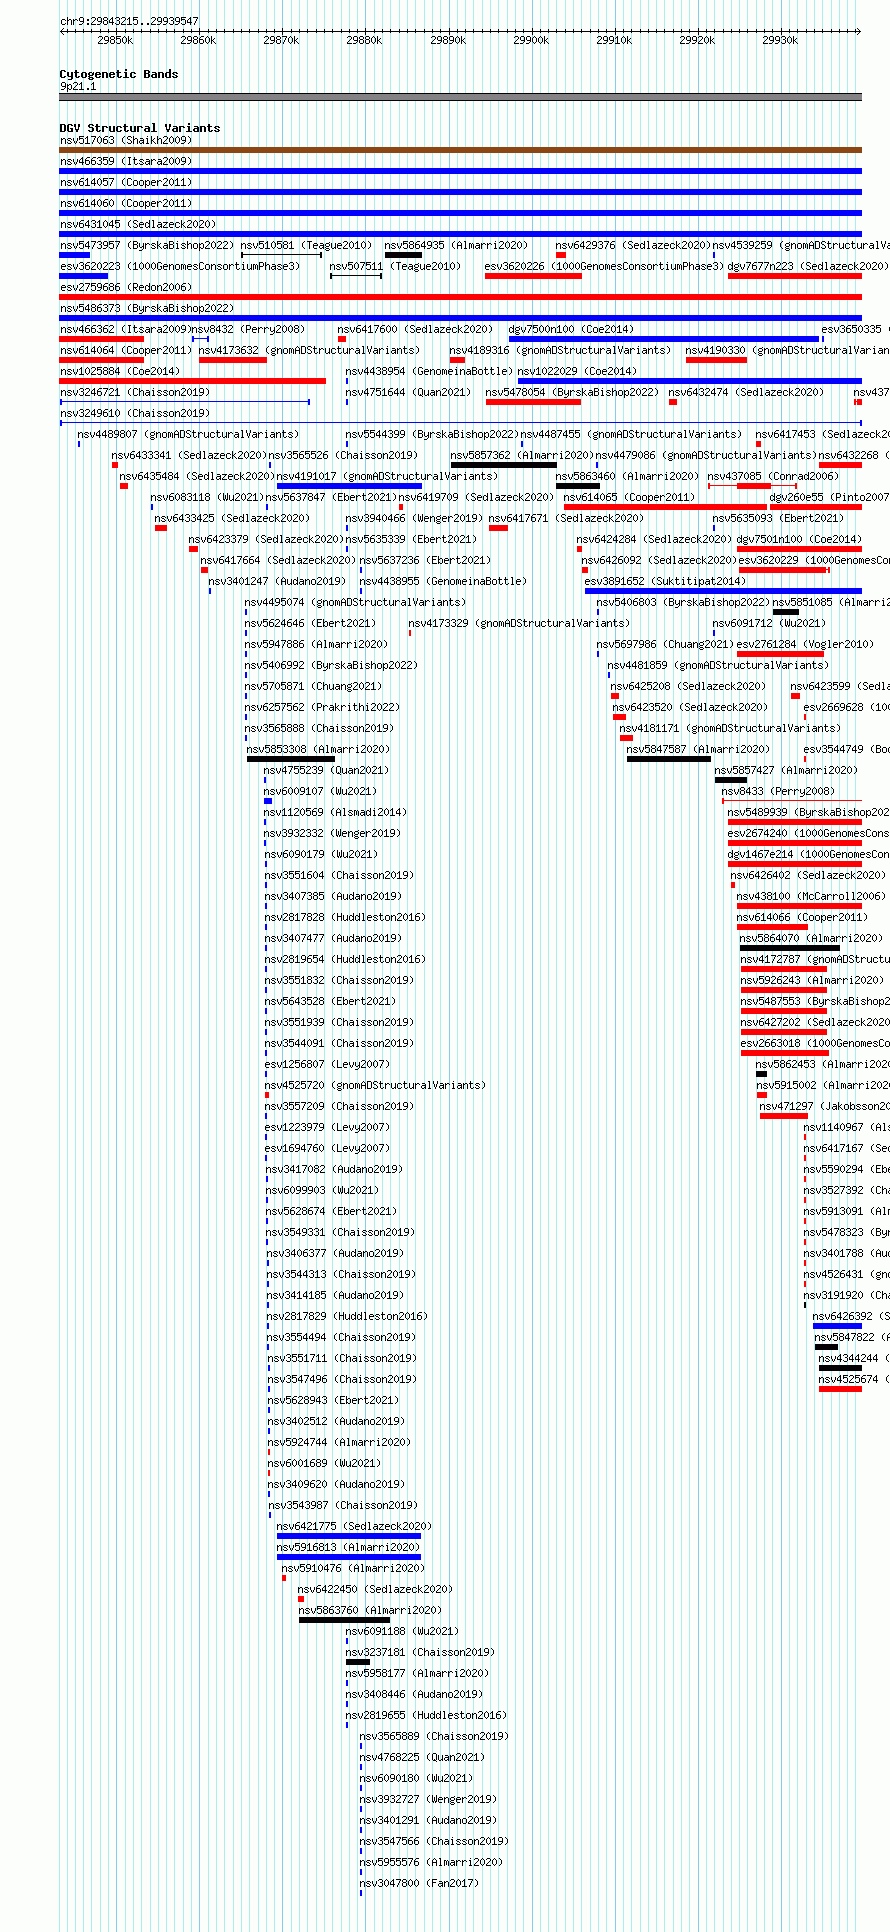Click nsv1022029 (Coe2014) label

[577, 371]
